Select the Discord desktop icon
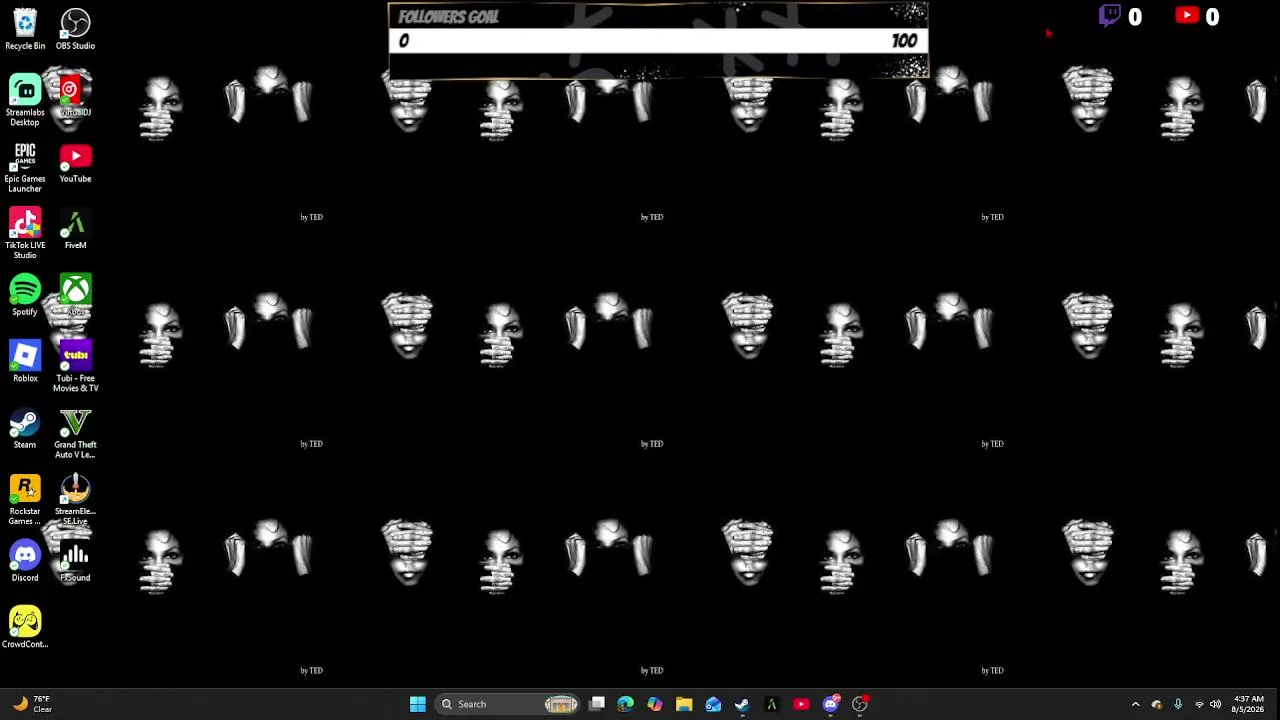Screen dimensions: 1280x720 (x=25, y=561)
